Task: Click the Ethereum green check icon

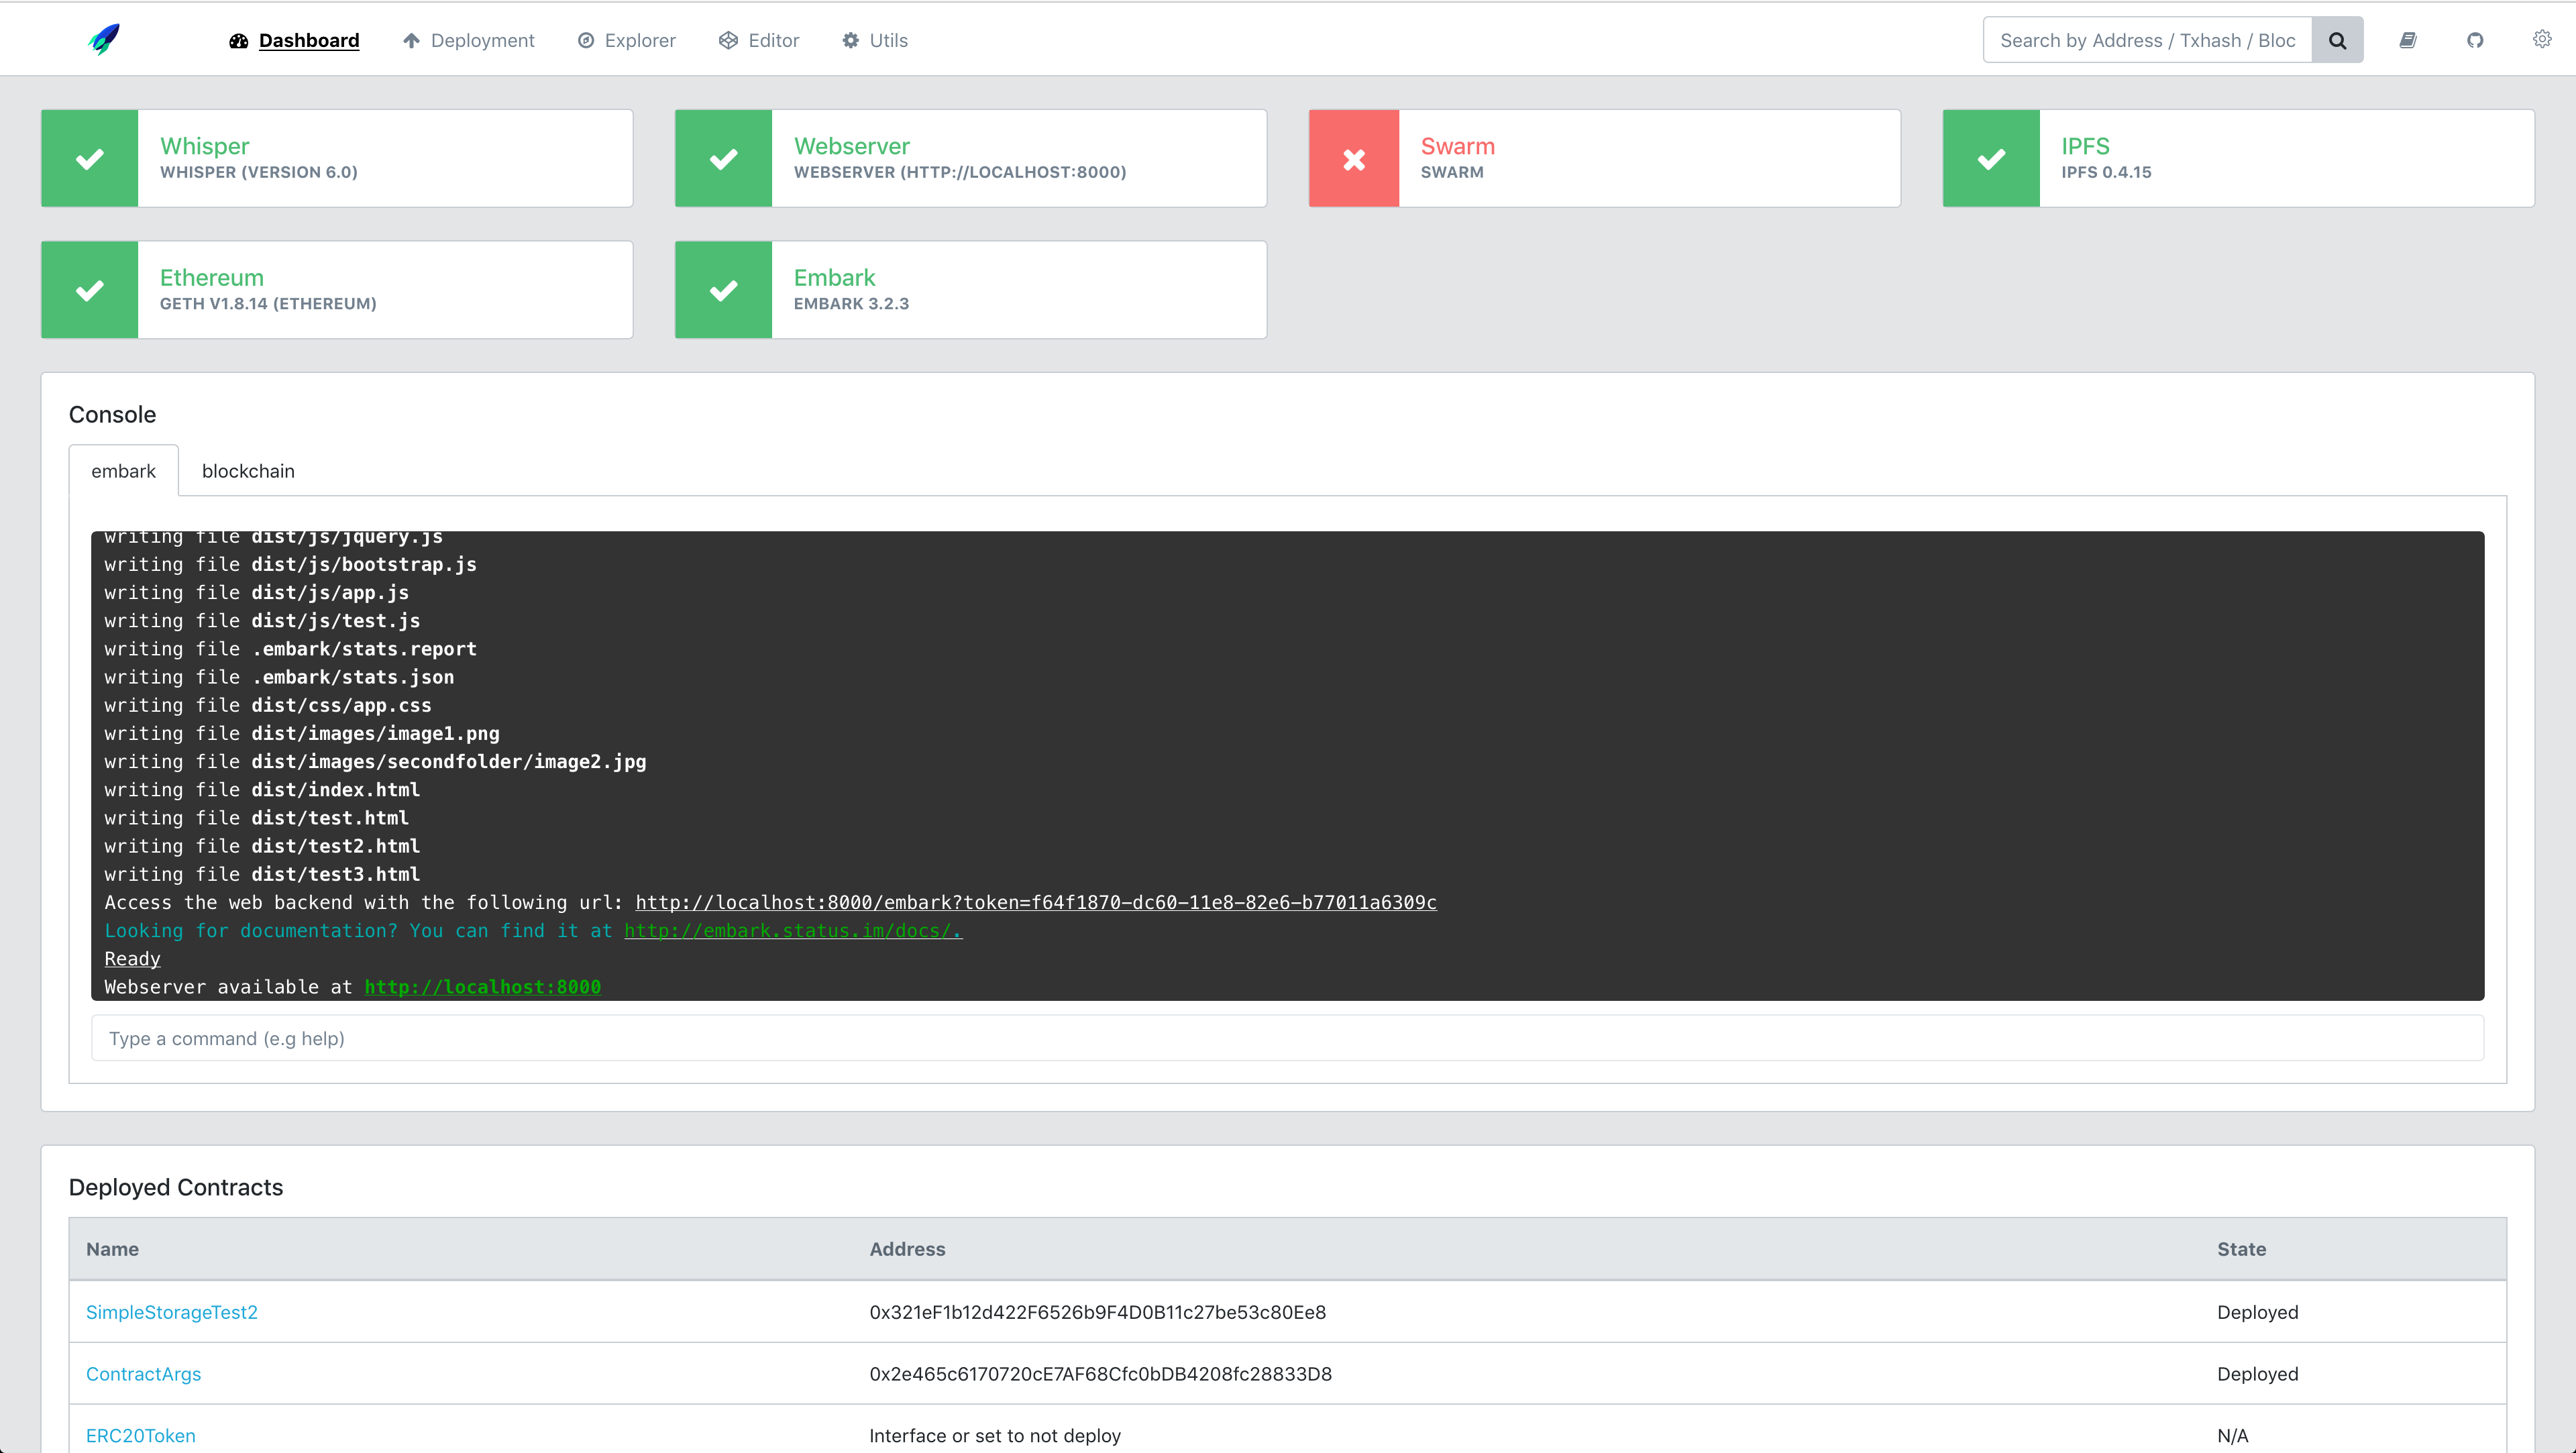Action: [90, 290]
